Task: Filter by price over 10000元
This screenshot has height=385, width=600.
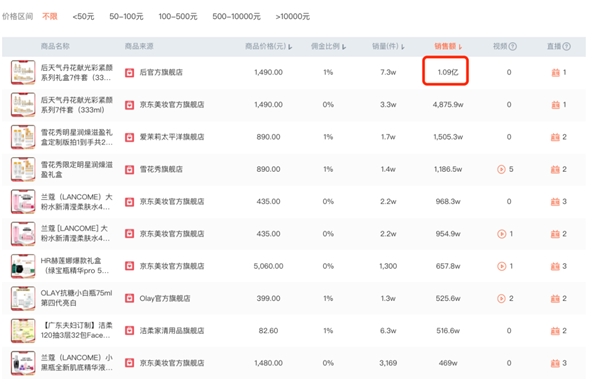Action: [x=293, y=16]
